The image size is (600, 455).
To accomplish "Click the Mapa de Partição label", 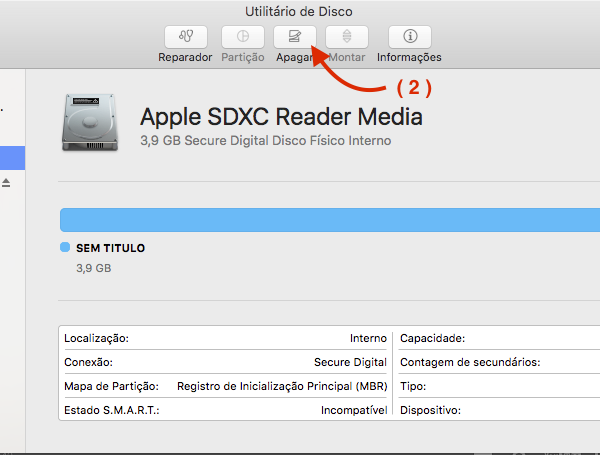I will click(111, 386).
